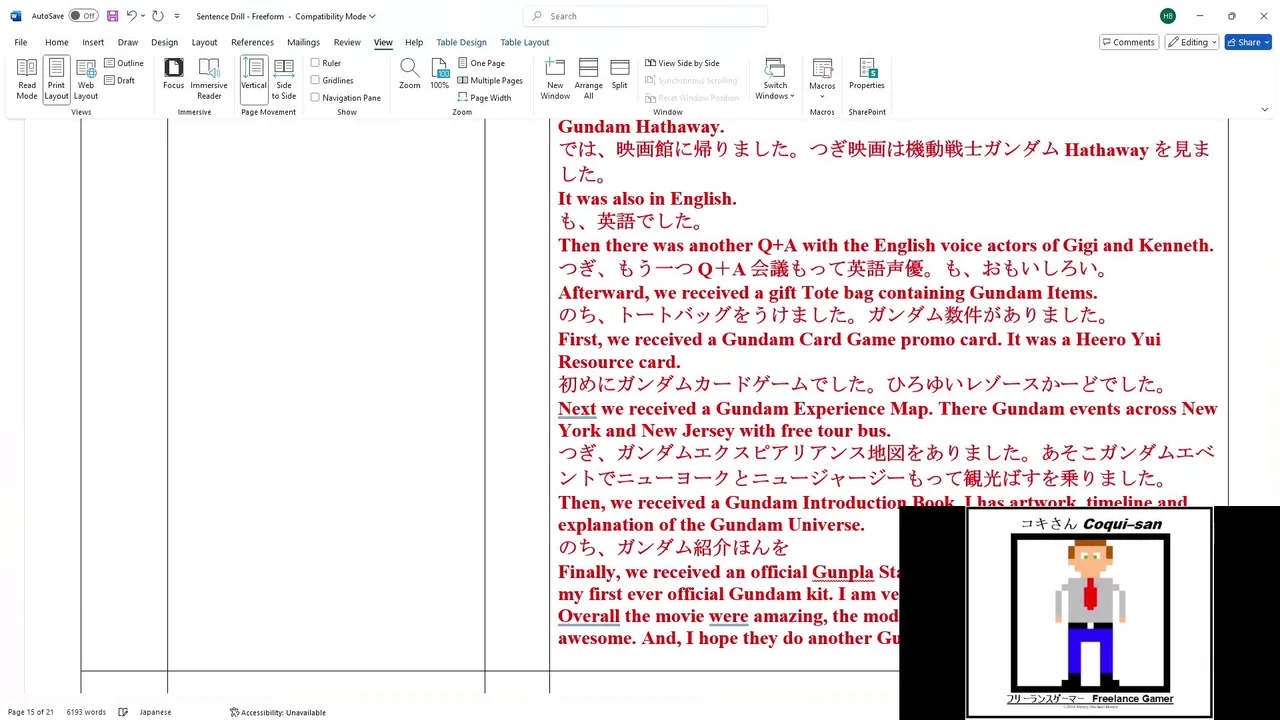
Task: Choose One Page zoom
Action: 481,63
